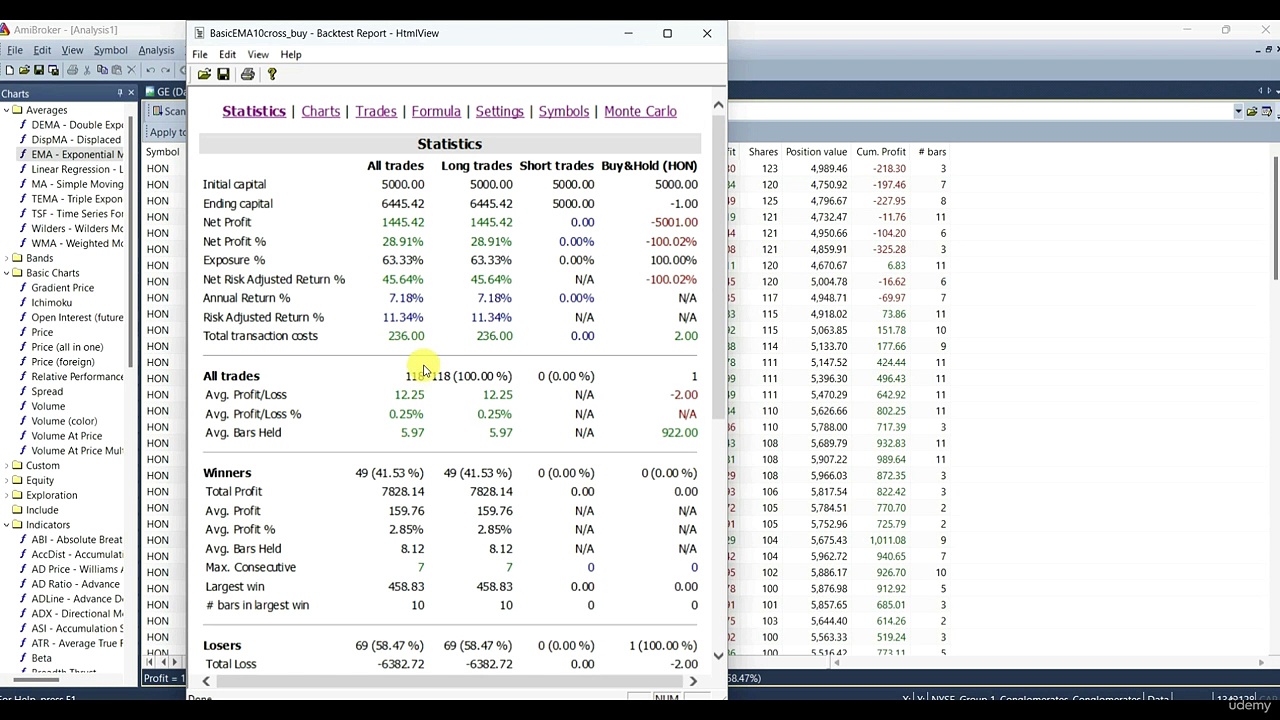The width and height of the screenshot is (1280, 720).
Task: Pin the Charts panel
Action: [119, 93]
